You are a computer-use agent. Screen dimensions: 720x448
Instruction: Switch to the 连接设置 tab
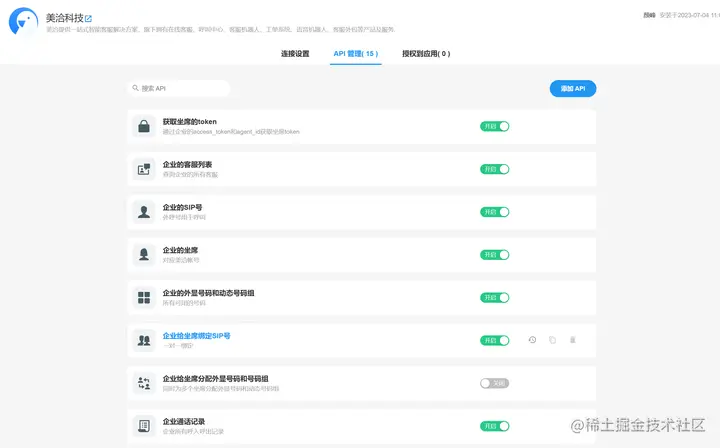click(x=295, y=54)
